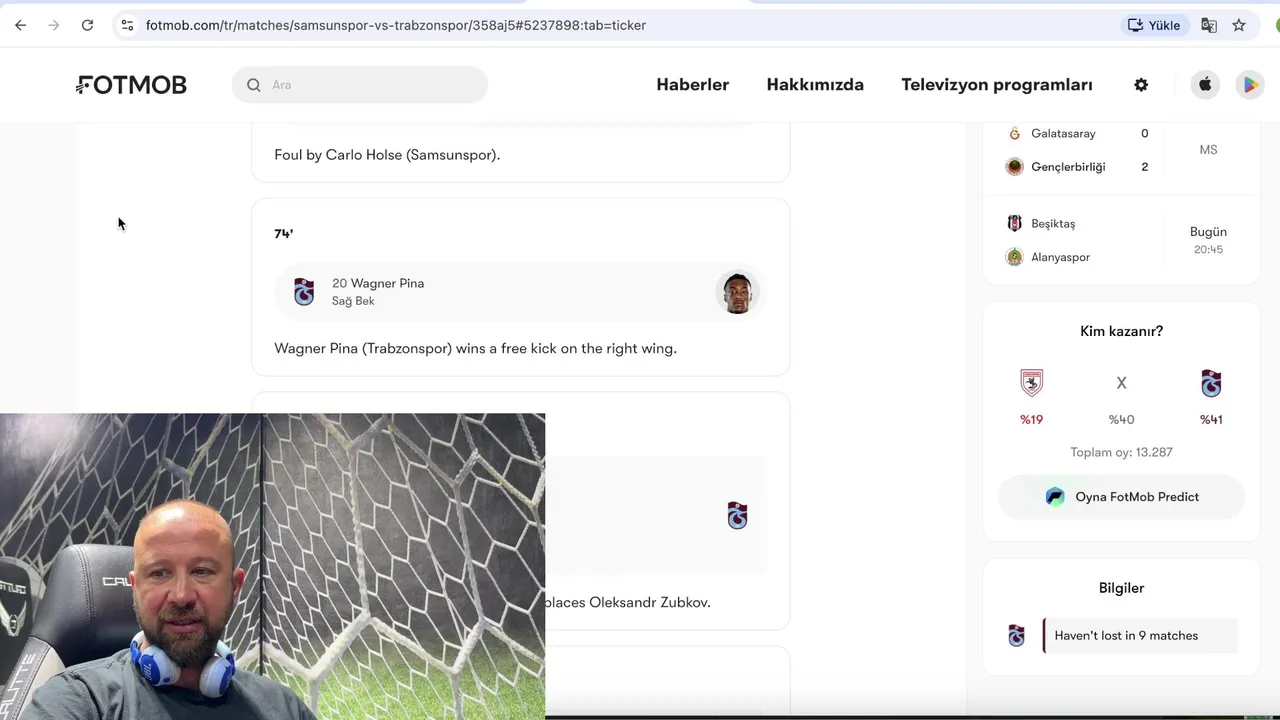Open the browser translate page icon
The height and width of the screenshot is (720, 1280).
pyautogui.click(x=1209, y=25)
